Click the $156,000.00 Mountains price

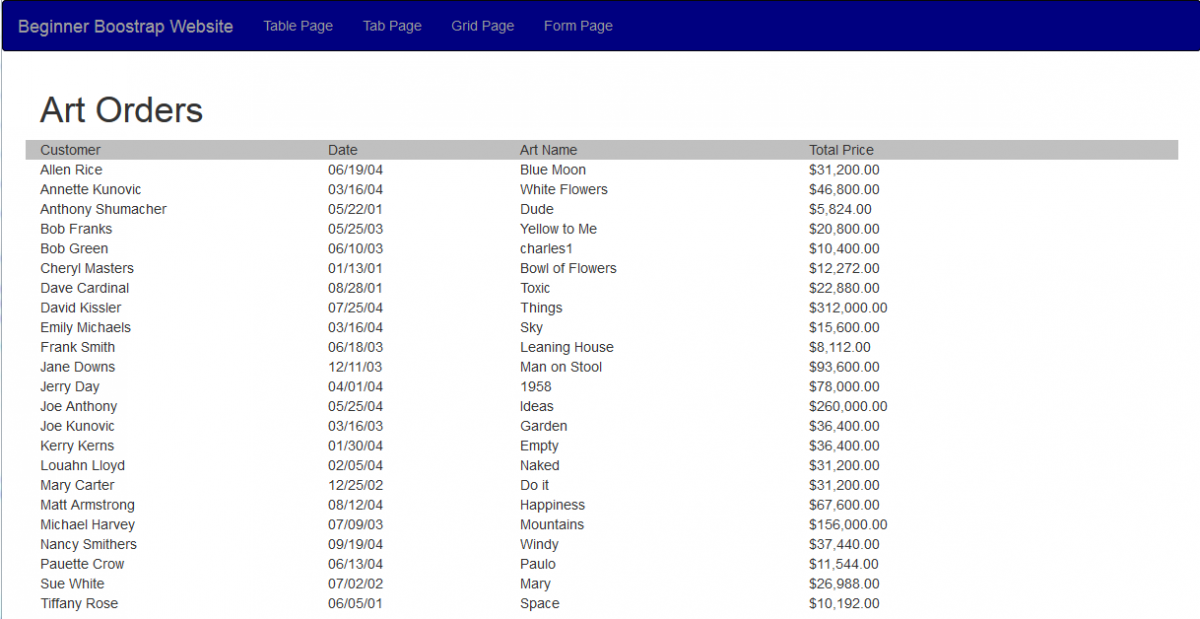point(847,525)
